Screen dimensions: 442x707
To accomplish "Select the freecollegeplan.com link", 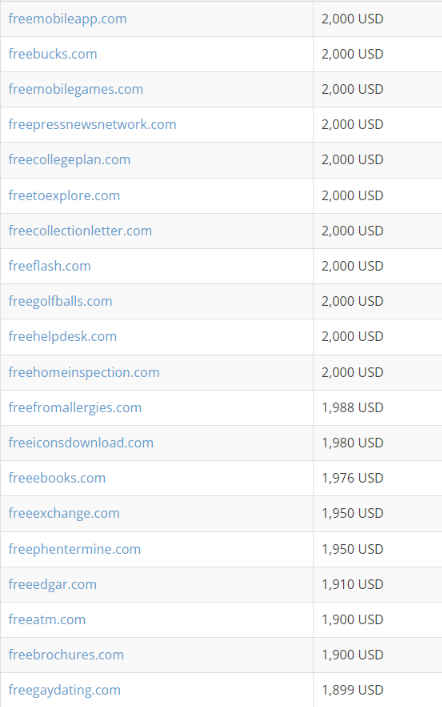I will 69,160.
